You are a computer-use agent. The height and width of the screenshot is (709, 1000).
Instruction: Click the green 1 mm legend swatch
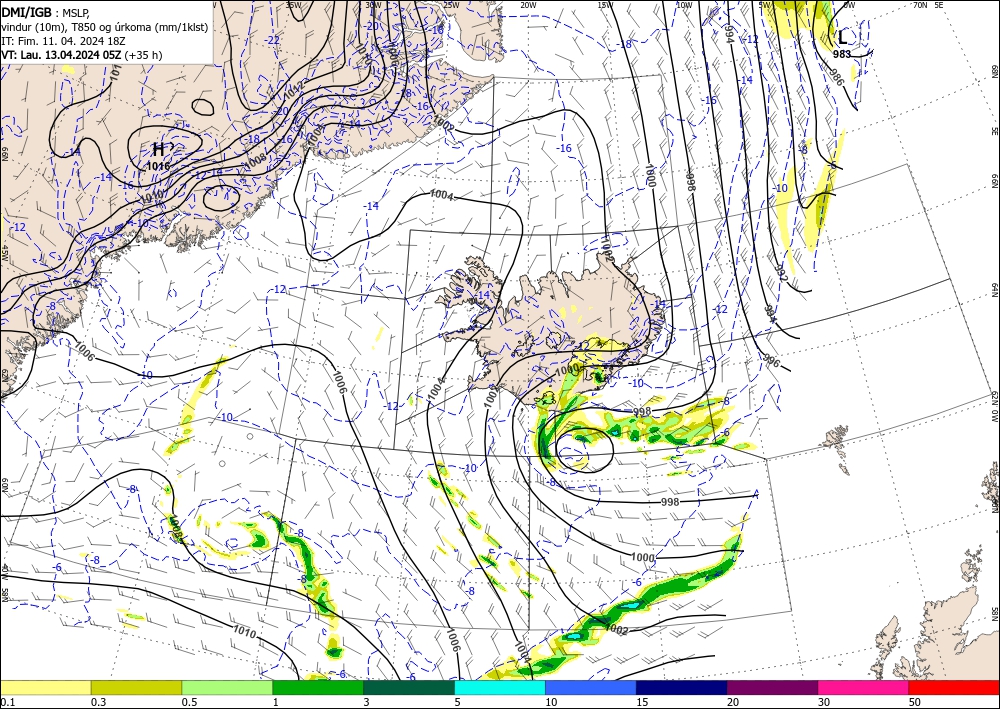[318, 687]
